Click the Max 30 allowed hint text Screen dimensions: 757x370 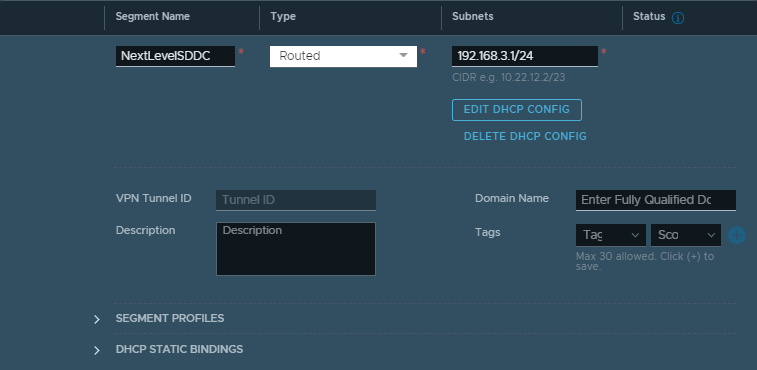point(645,261)
